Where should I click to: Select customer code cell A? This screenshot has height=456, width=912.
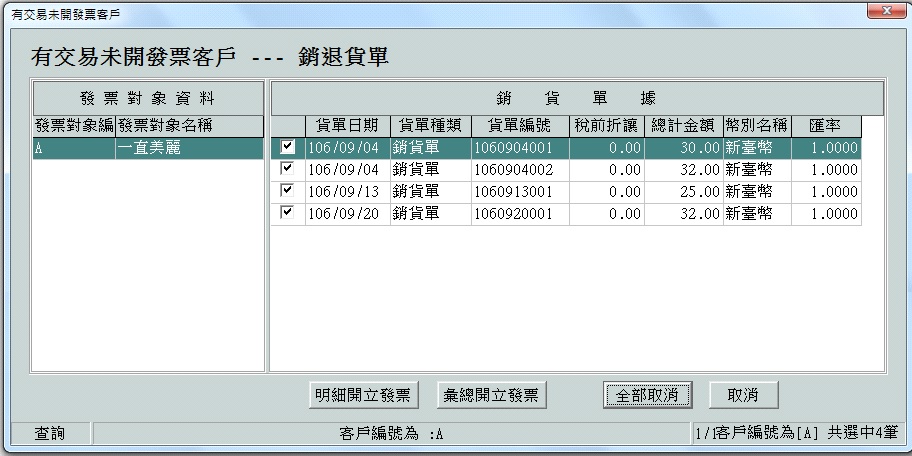tap(74, 148)
